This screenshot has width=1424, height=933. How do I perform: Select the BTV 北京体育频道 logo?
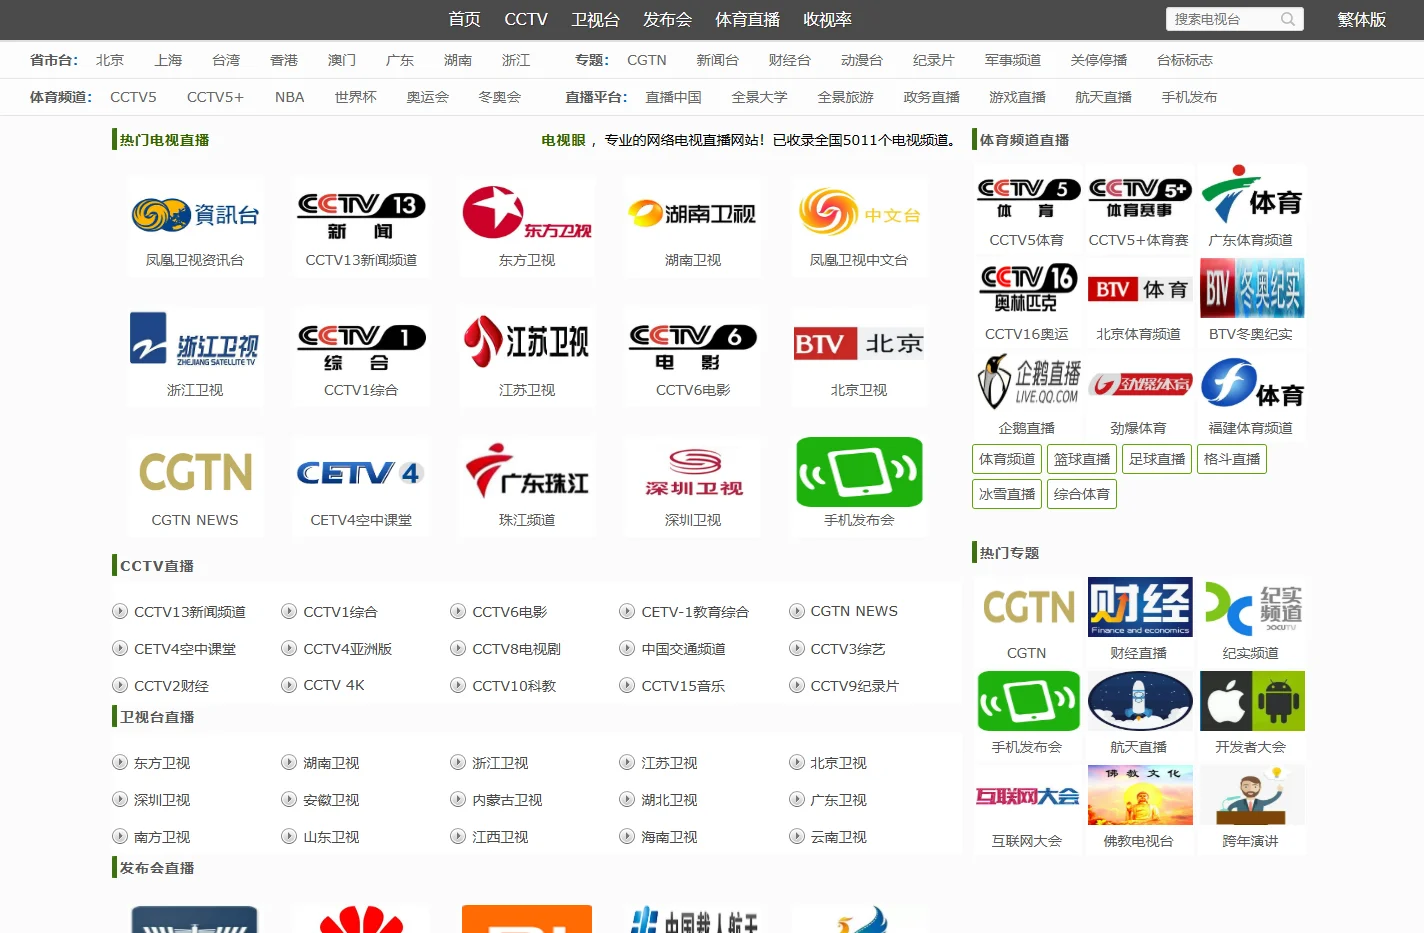[x=1139, y=289]
